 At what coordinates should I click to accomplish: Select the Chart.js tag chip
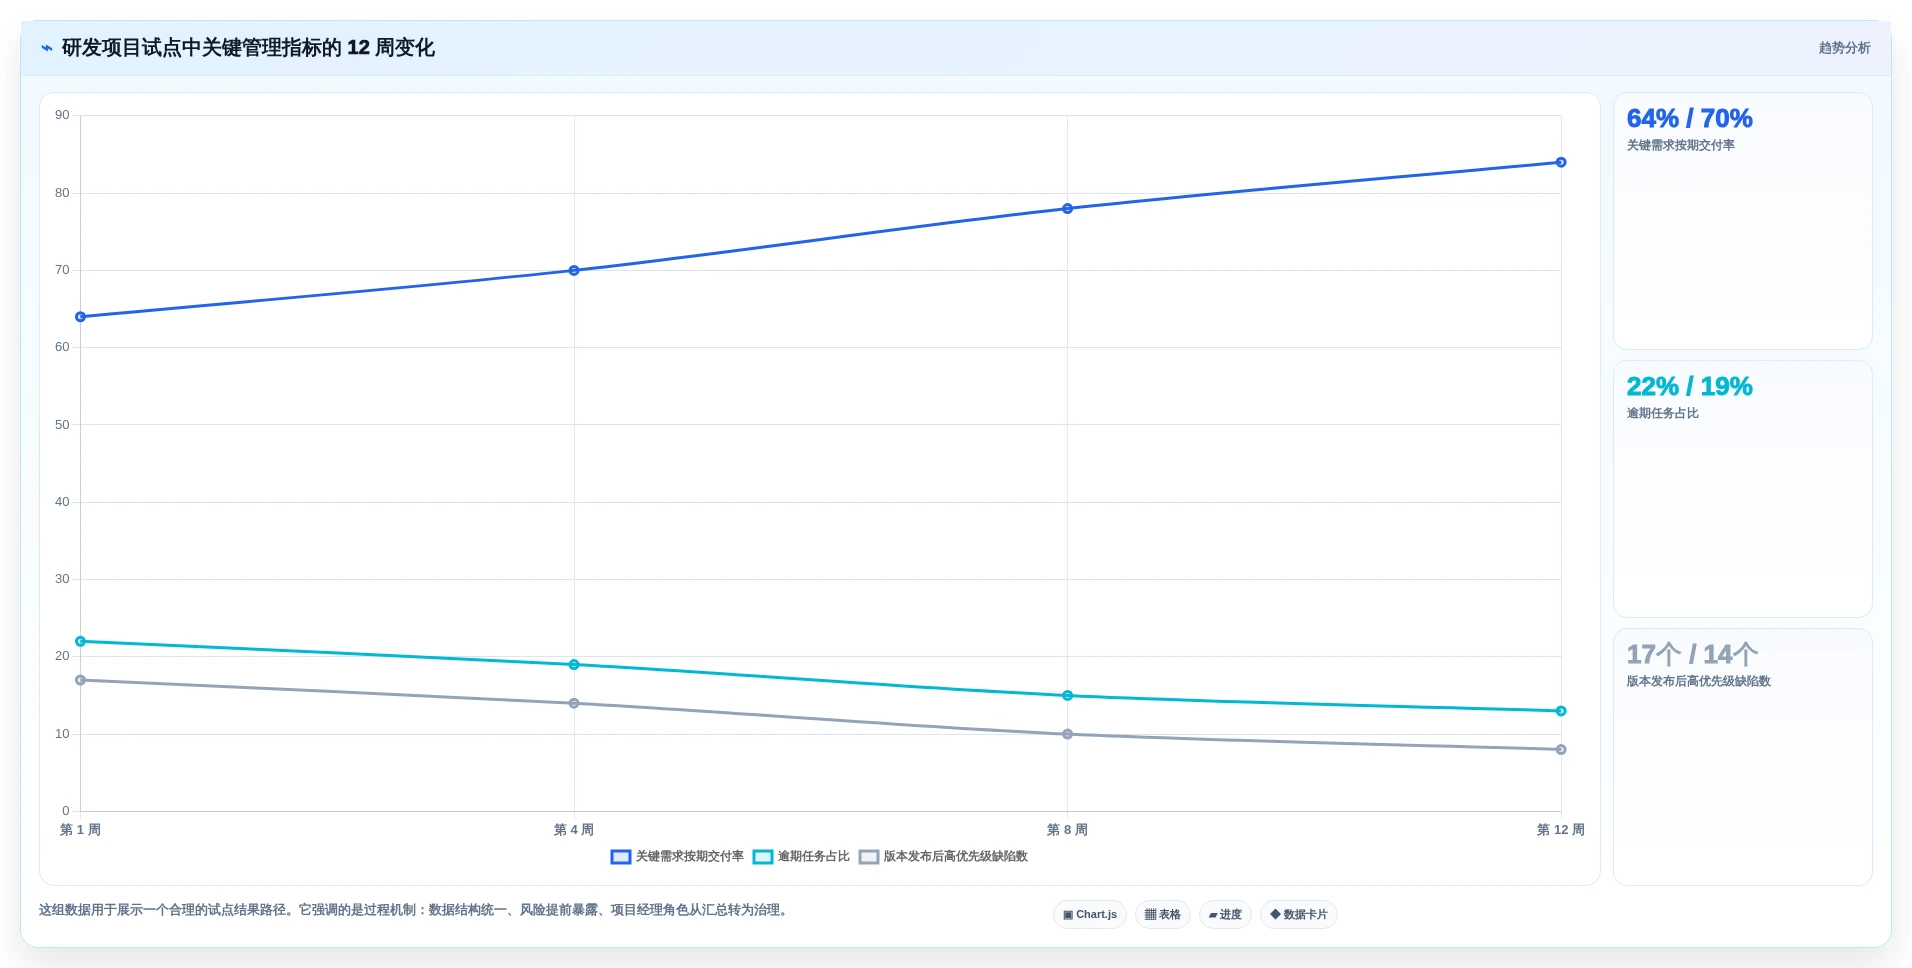(x=1090, y=915)
